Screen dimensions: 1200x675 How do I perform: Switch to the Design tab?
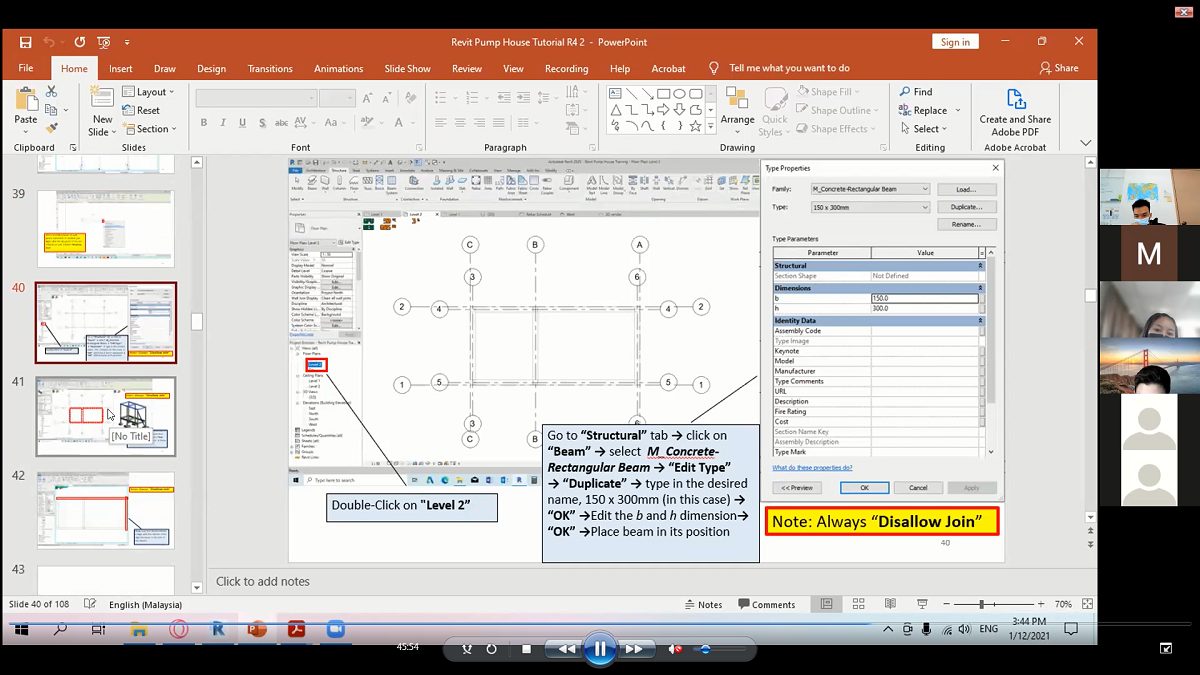211,69
